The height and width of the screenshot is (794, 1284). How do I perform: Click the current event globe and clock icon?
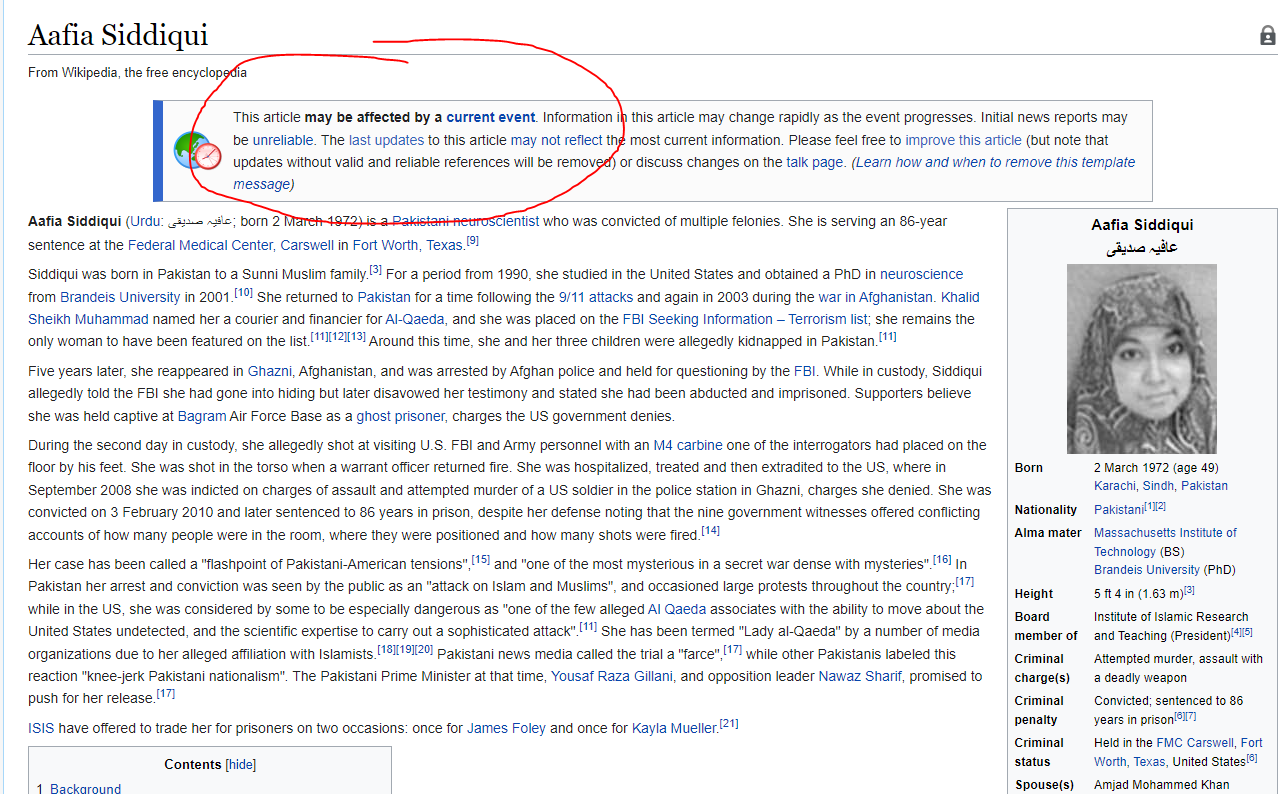pyautogui.click(x=198, y=151)
